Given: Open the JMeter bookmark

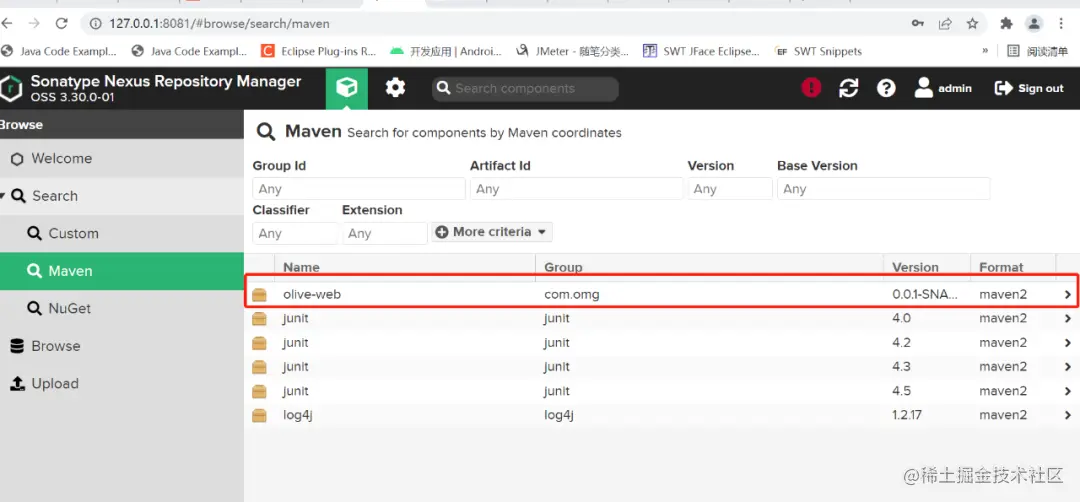Looking at the screenshot, I should (572, 51).
